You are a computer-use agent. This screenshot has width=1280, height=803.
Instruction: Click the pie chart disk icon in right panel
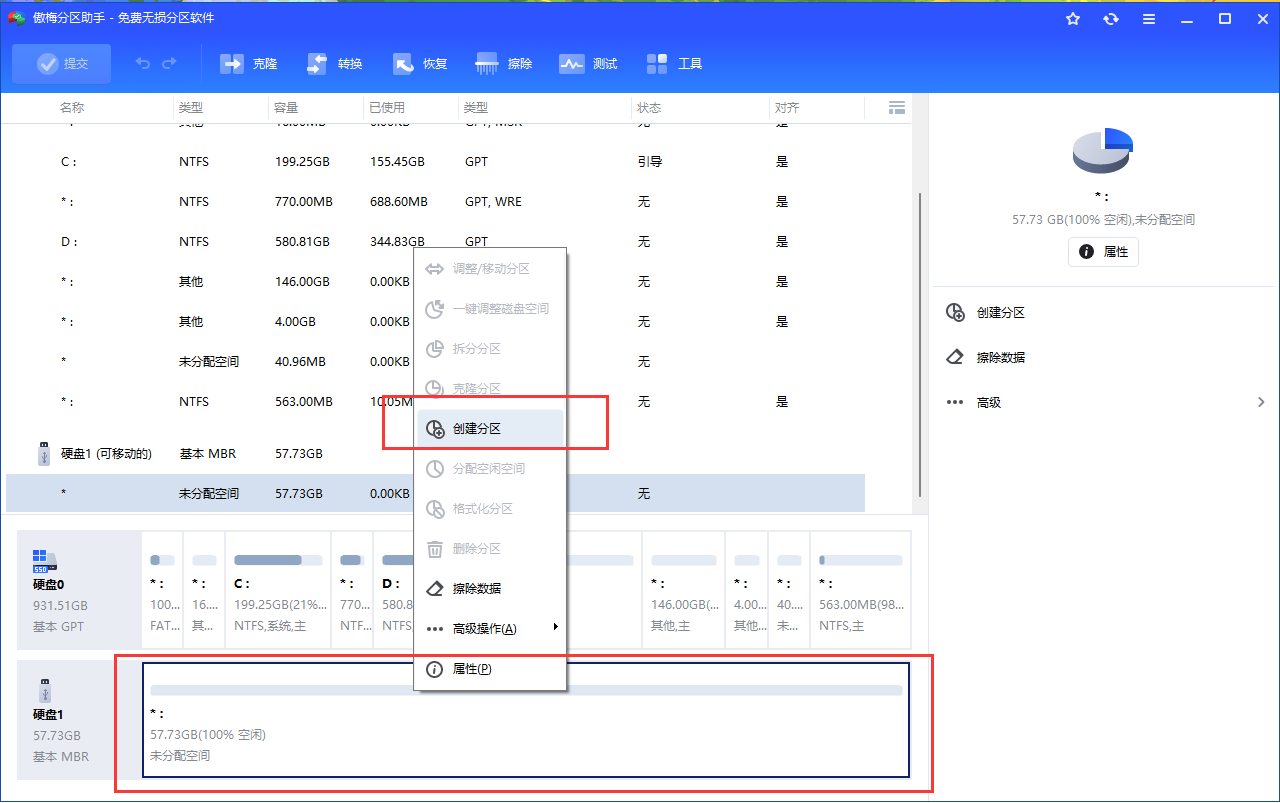(x=1102, y=151)
